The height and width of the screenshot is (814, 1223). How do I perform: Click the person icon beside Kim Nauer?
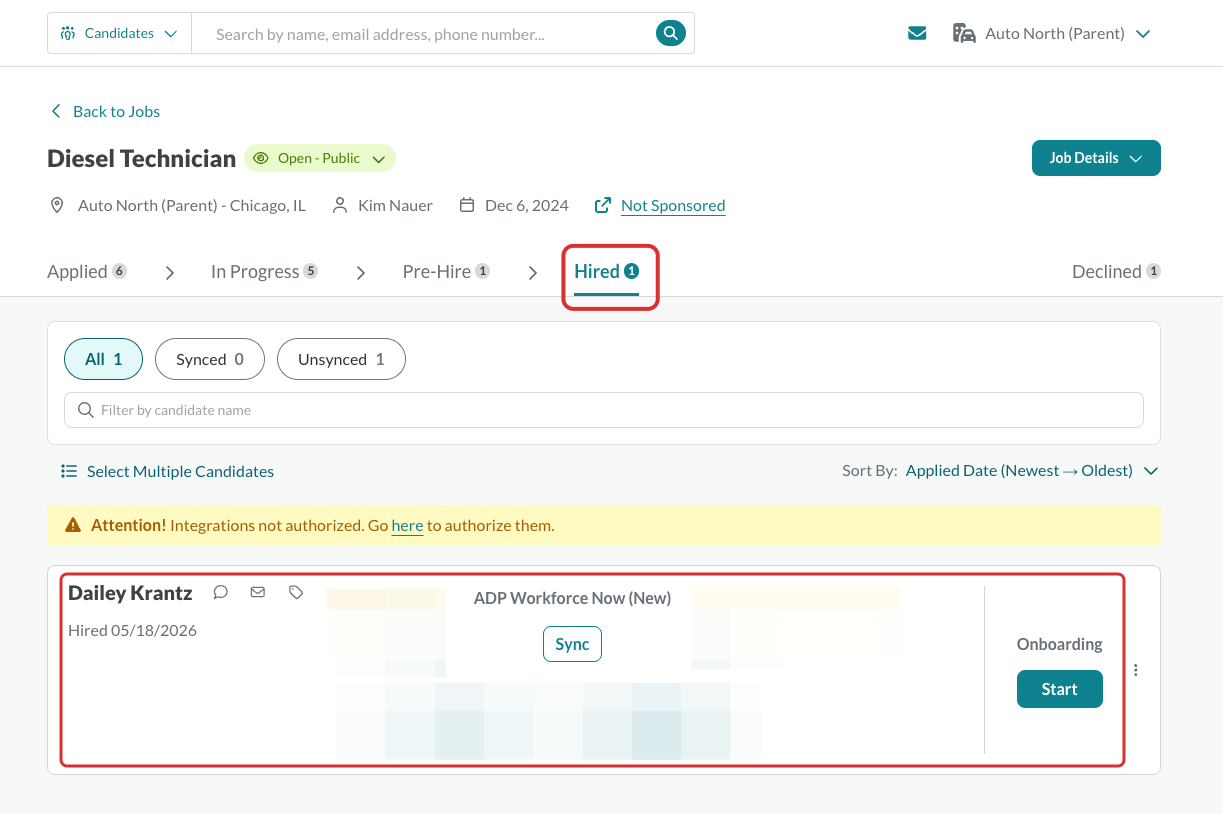(x=340, y=205)
